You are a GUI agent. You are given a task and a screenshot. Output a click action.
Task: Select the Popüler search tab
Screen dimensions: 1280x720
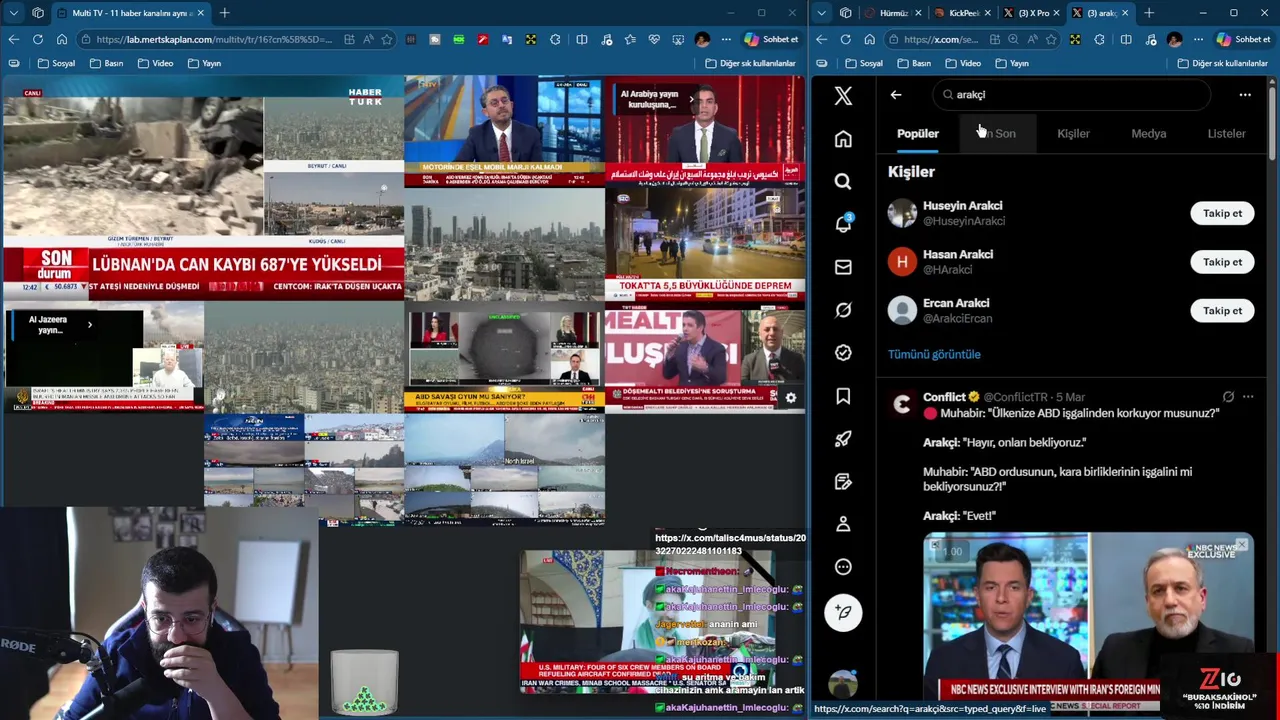click(917, 133)
